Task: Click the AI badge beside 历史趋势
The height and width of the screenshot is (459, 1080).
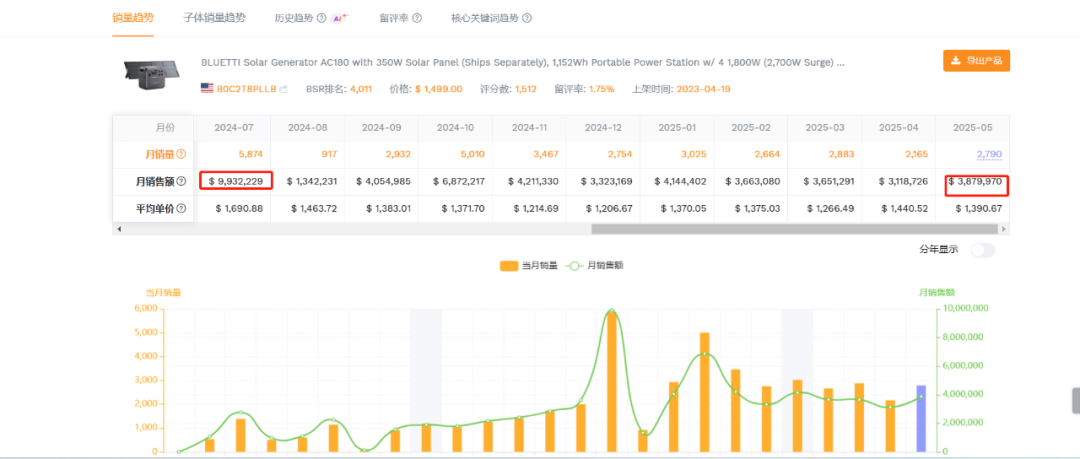Action: point(339,18)
